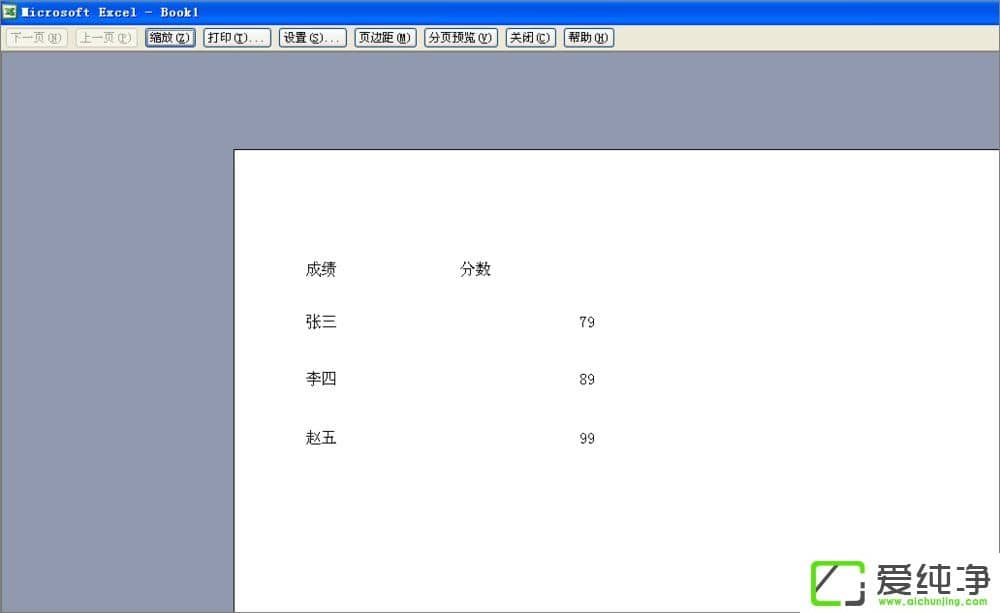This screenshot has width=1000, height=613.
Task: Switch to 分页预览(V) page break view
Action: pos(461,38)
